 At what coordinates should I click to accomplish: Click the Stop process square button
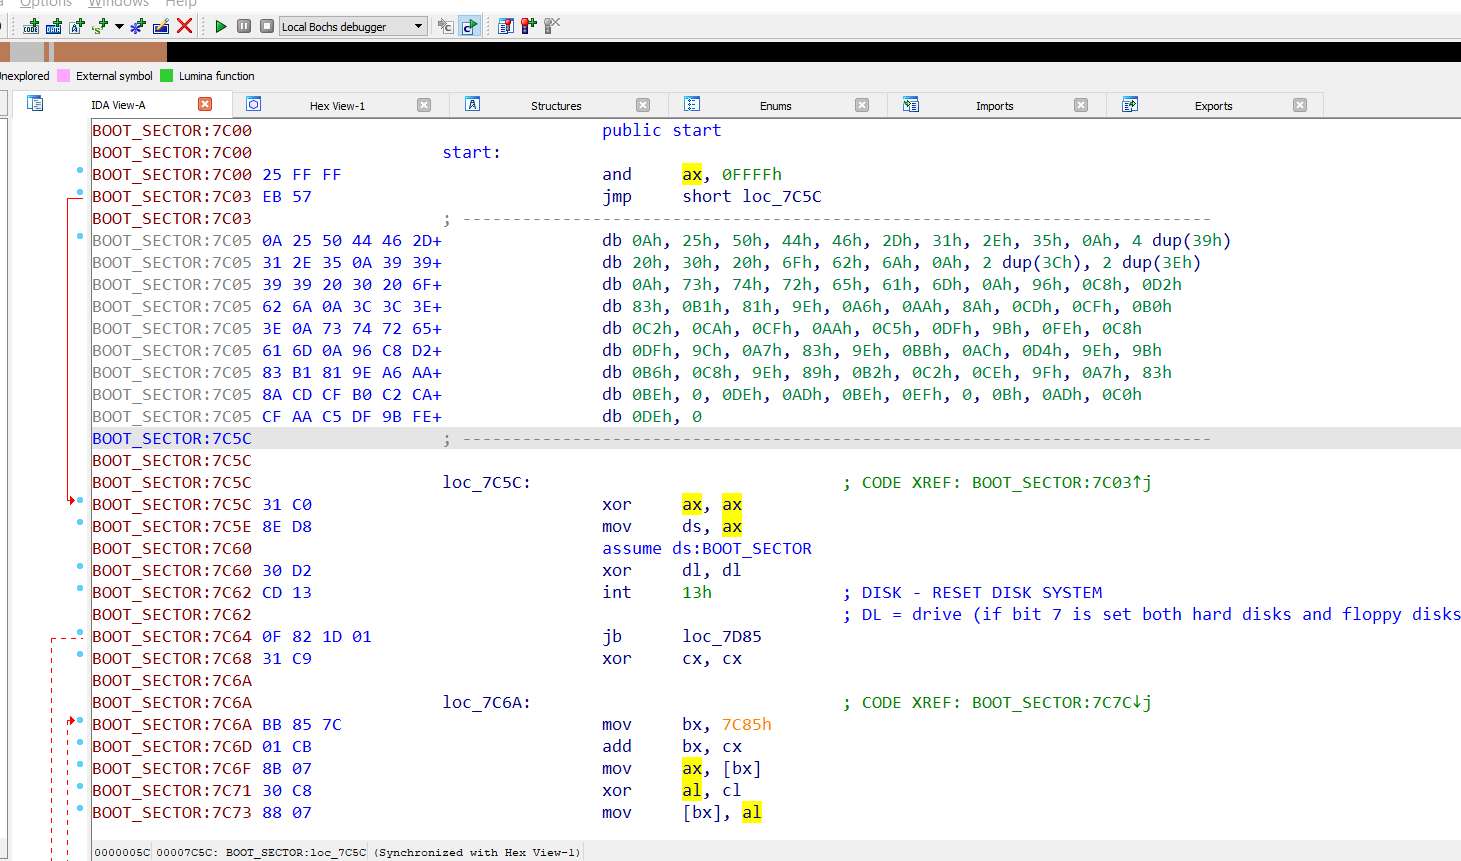click(x=267, y=26)
